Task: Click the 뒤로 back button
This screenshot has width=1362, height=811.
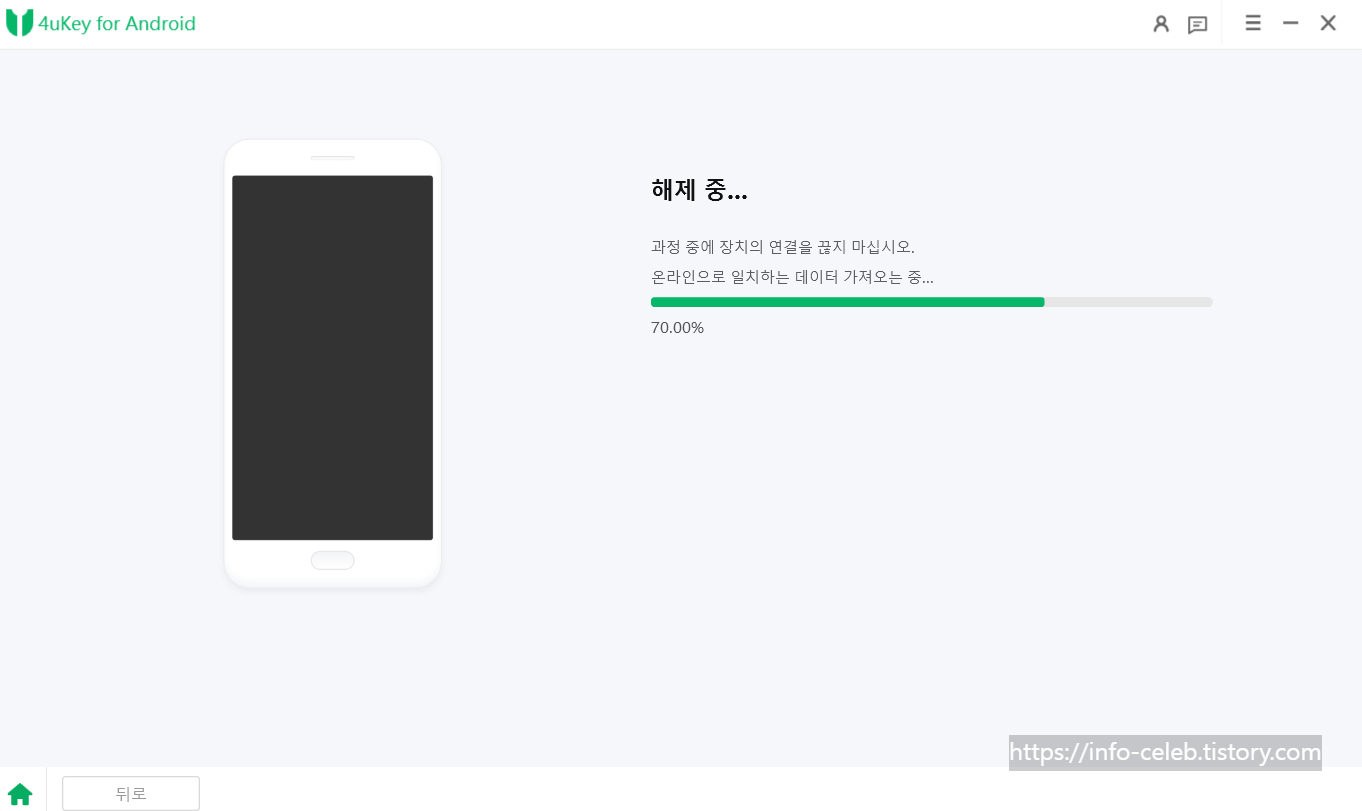Action: point(131,793)
